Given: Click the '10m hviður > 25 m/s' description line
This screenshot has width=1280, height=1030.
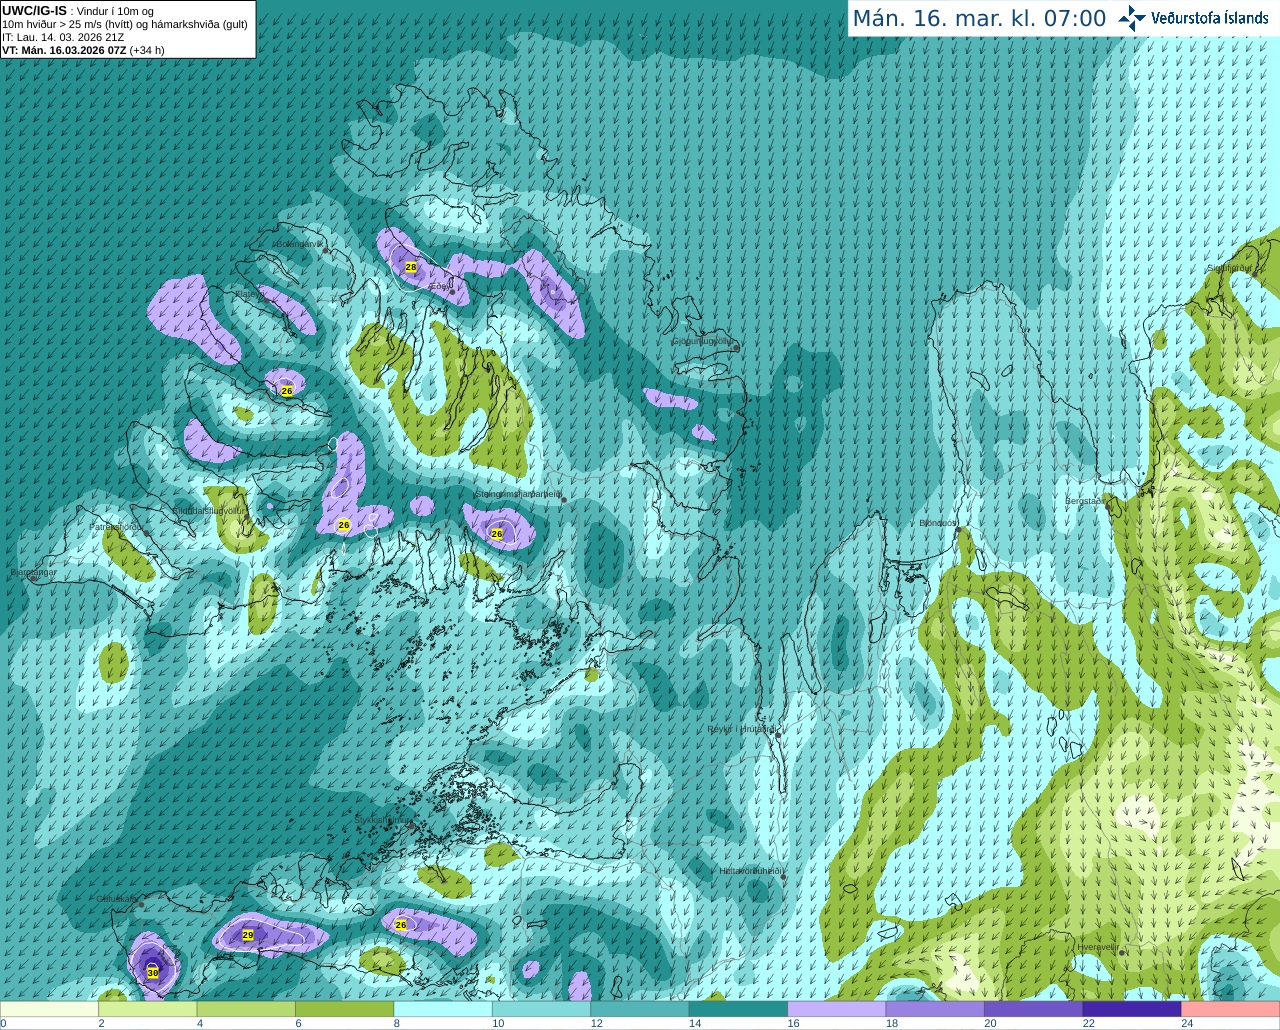Looking at the screenshot, I should (x=125, y=24).
